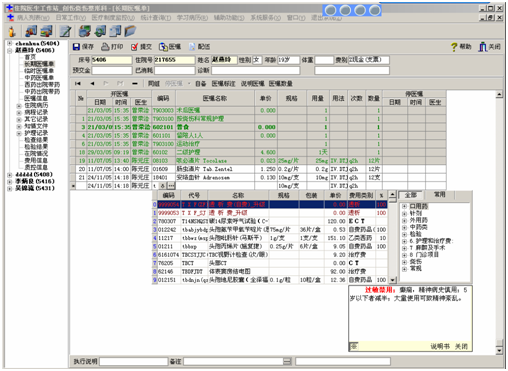Click the notepad with pencil toolbar icon
The height and width of the screenshot is (371, 508).
(x=65, y=31)
